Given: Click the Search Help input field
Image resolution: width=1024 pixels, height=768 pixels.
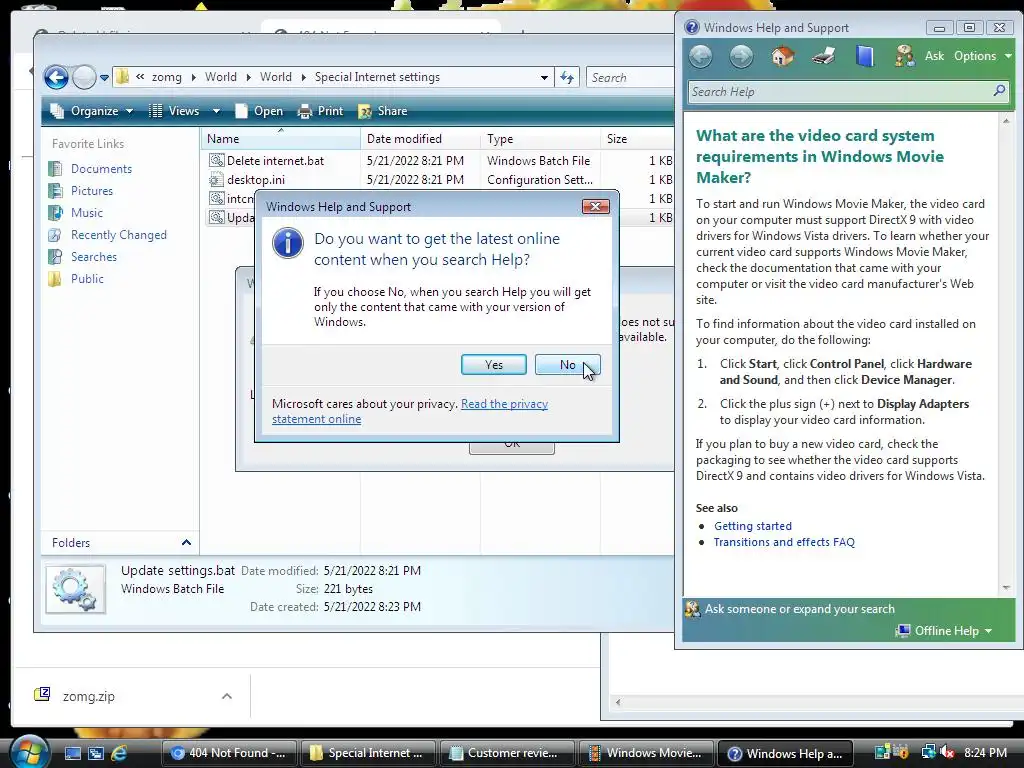Looking at the screenshot, I should (x=839, y=92).
